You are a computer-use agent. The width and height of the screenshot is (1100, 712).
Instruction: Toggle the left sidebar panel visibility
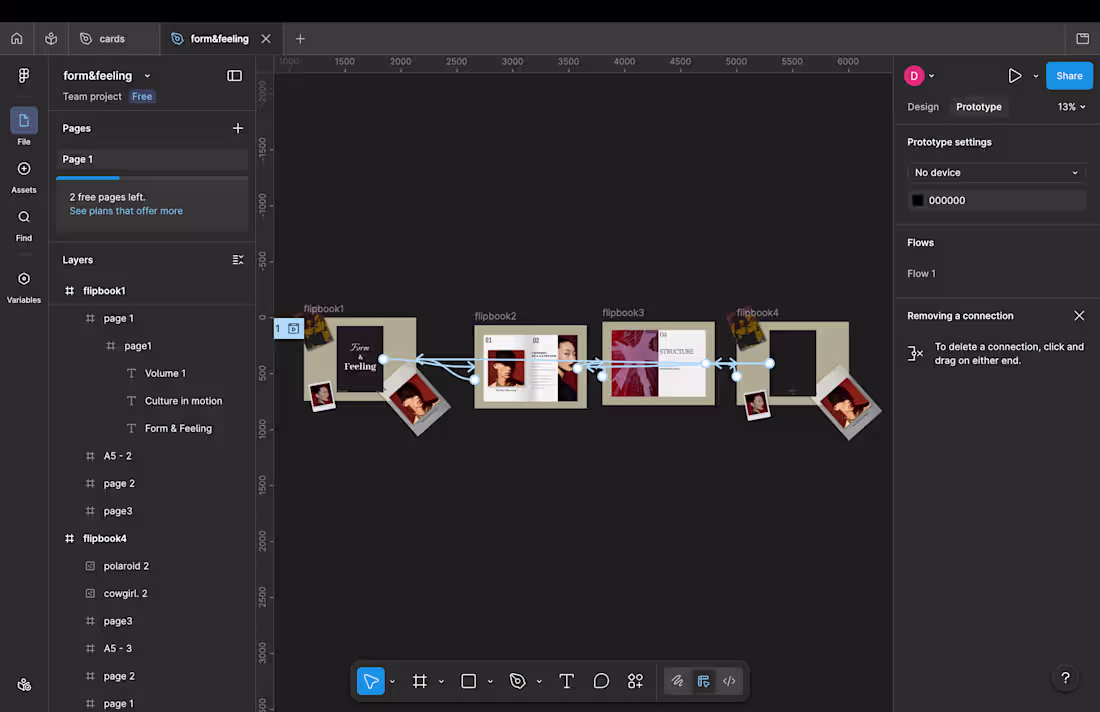tap(234, 75)
